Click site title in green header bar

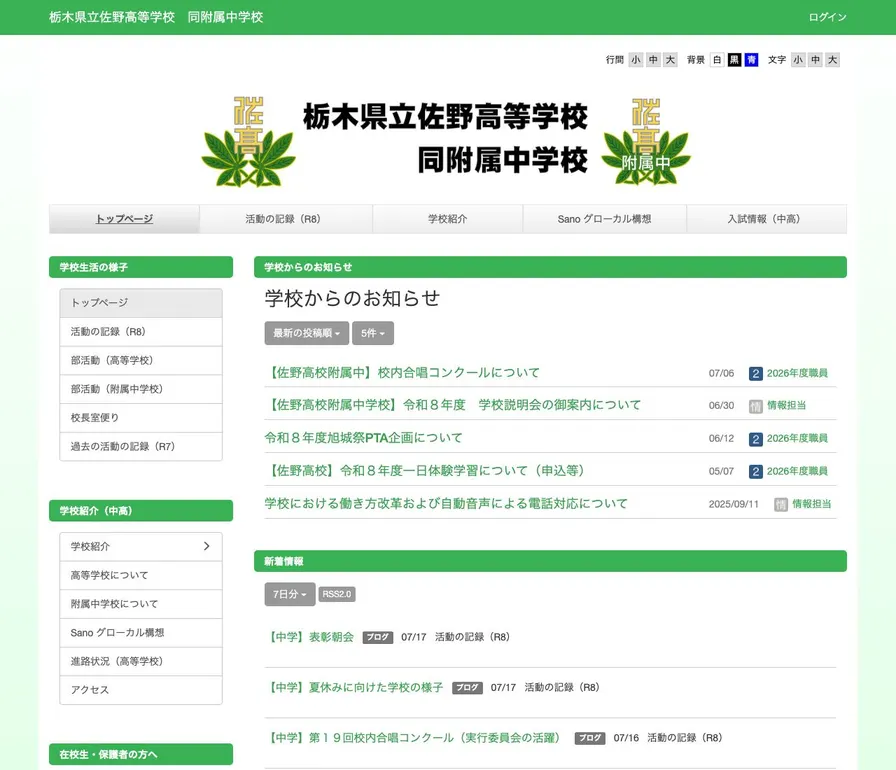coord(156,17)
